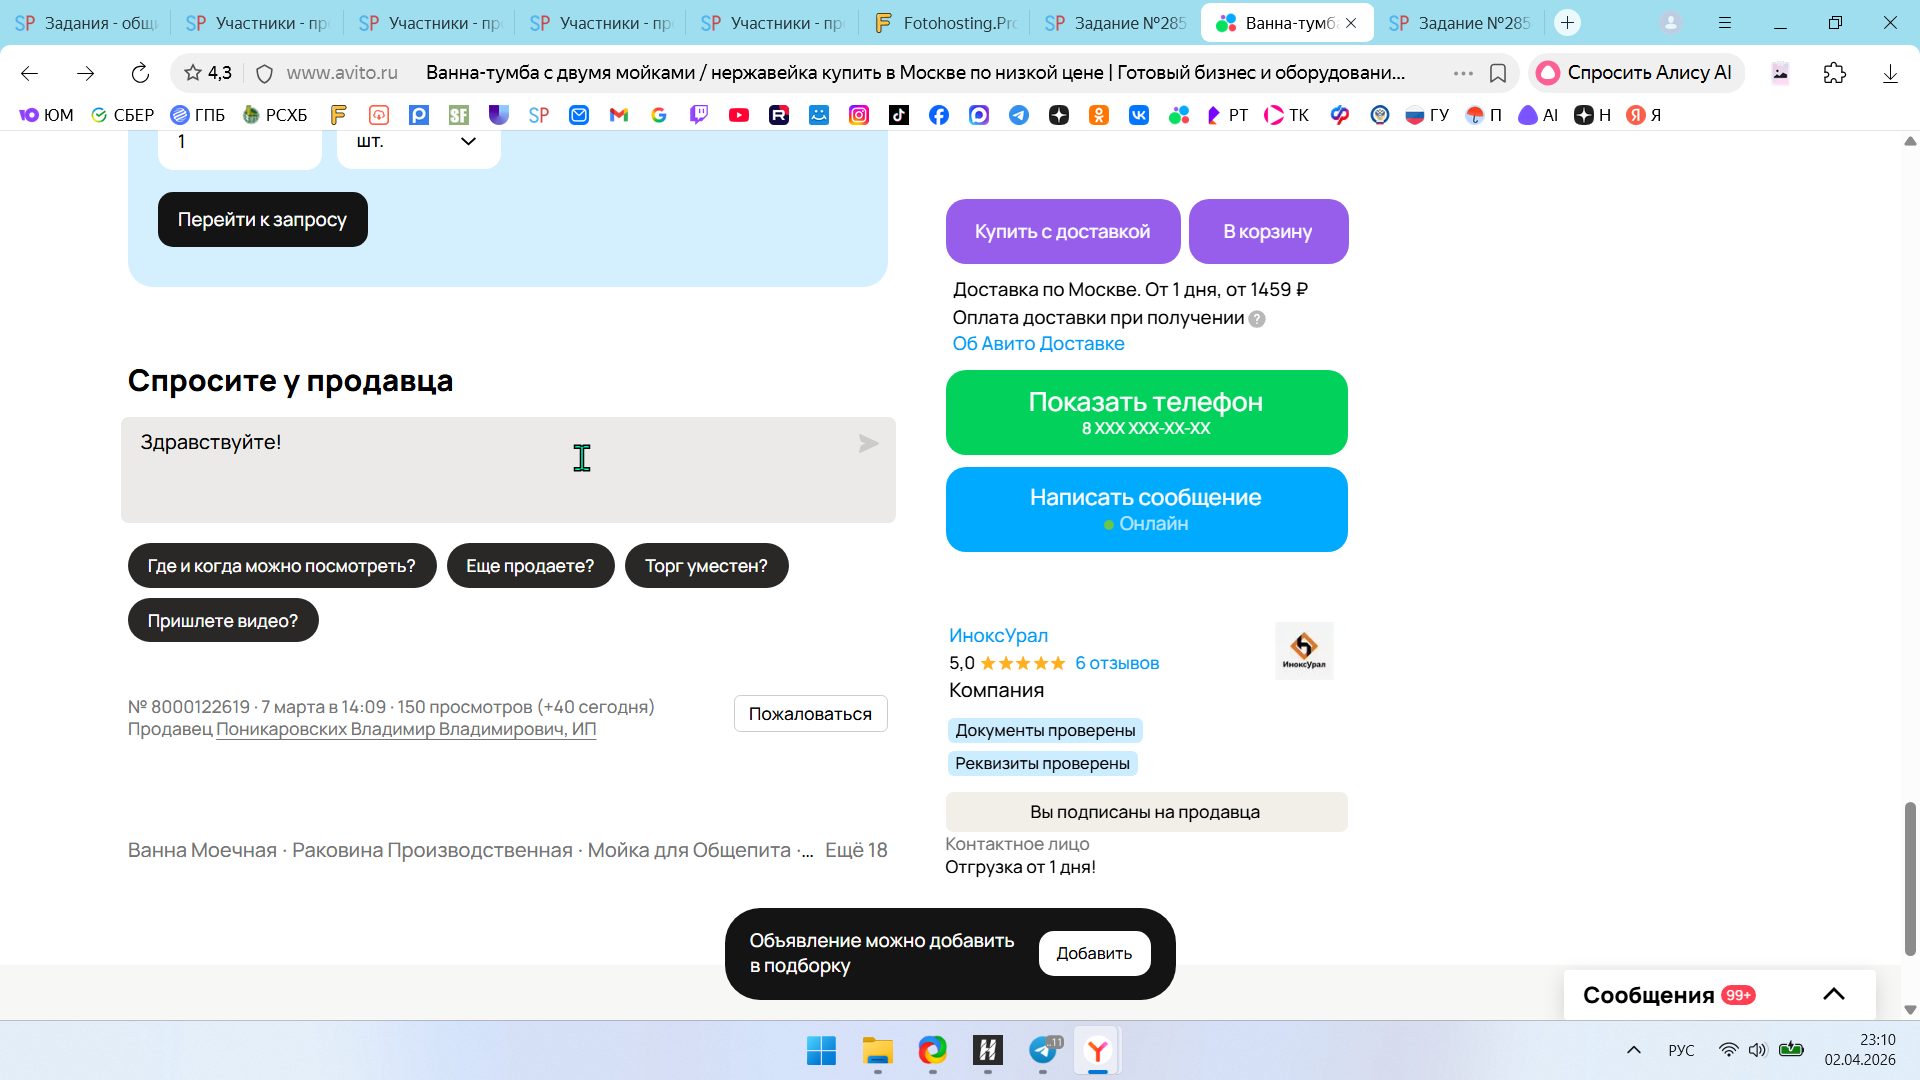Click the page vertical scrollbar thumb
Screen dimensions: 1920x1080
(x=1909, y=878)
